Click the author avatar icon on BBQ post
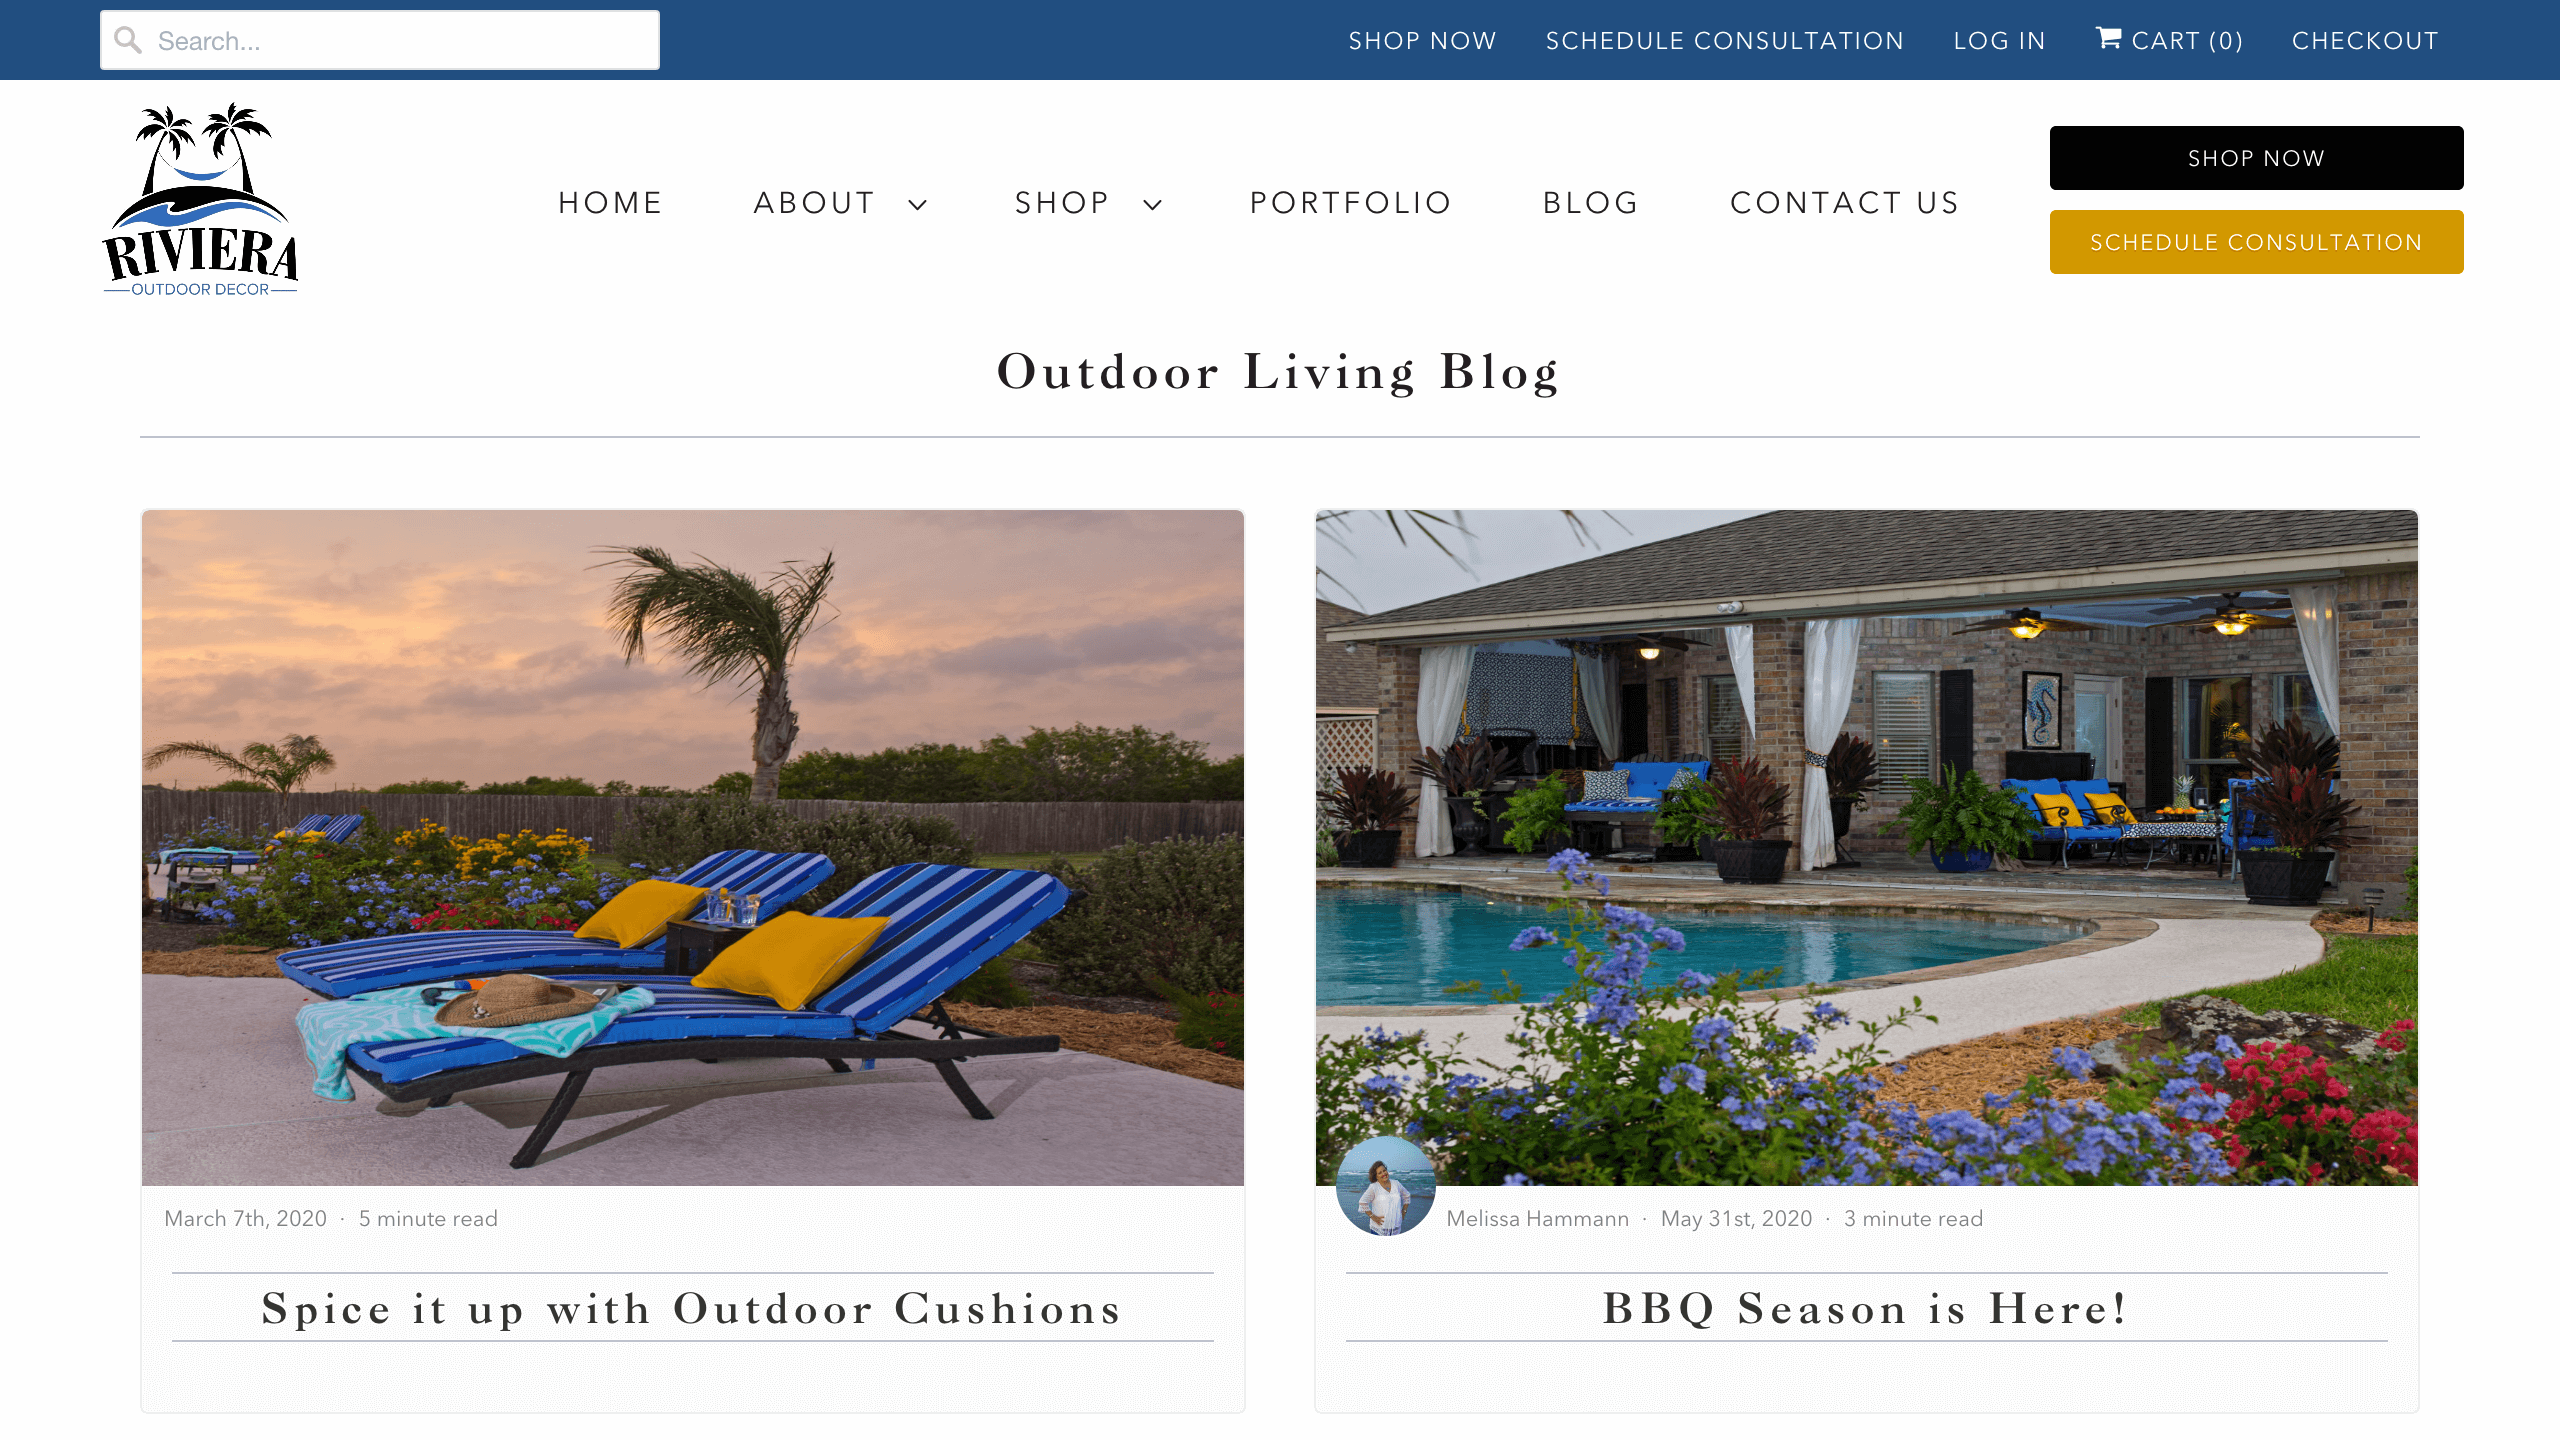The image size is (2560, 1440). point(1385,1185)
